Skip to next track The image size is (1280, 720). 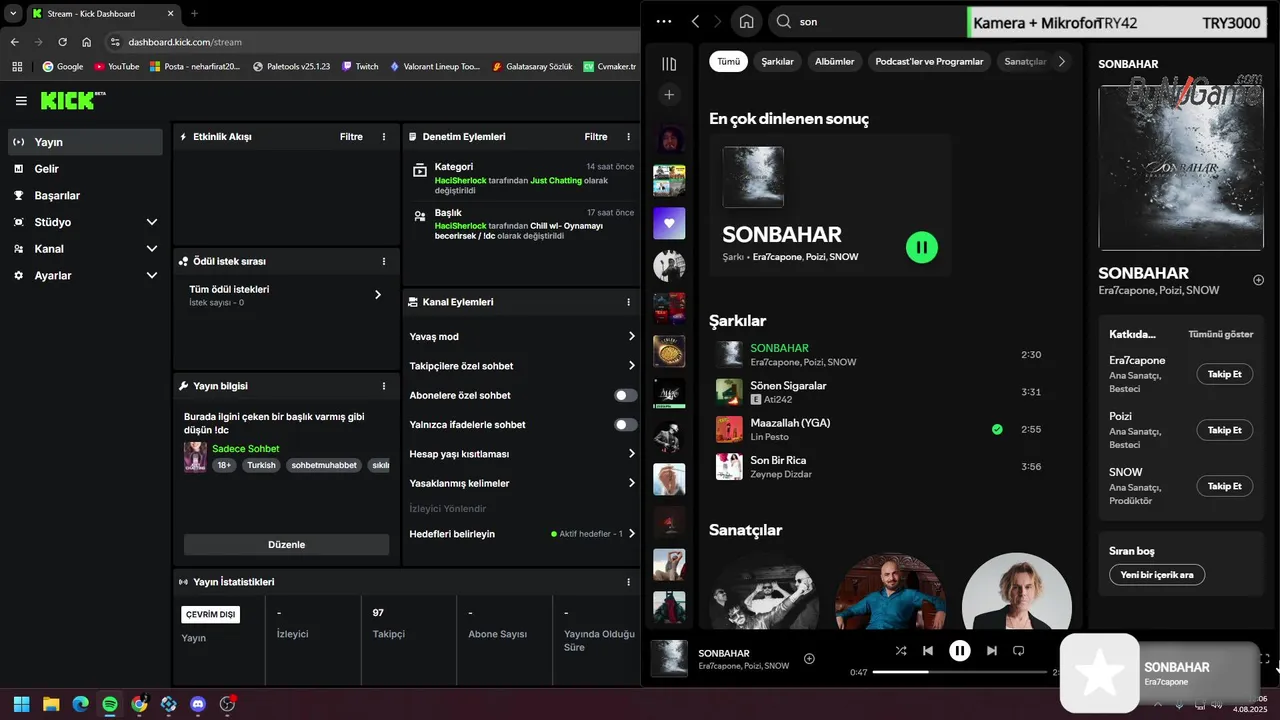pos(991,651)
